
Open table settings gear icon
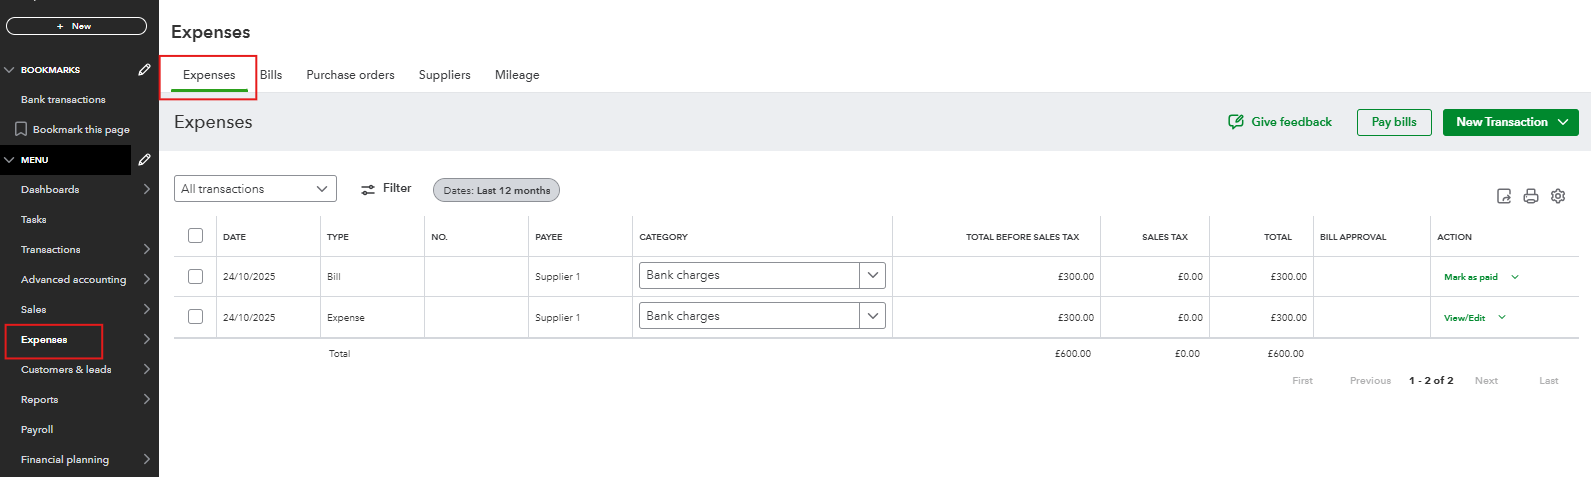(x=1558, y=196)
